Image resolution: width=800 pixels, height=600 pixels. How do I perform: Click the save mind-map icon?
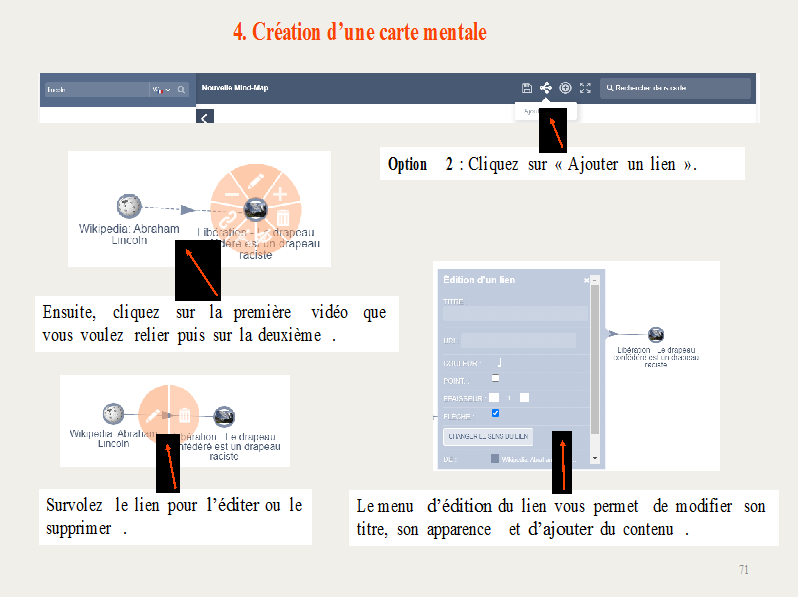pos(527,88)
